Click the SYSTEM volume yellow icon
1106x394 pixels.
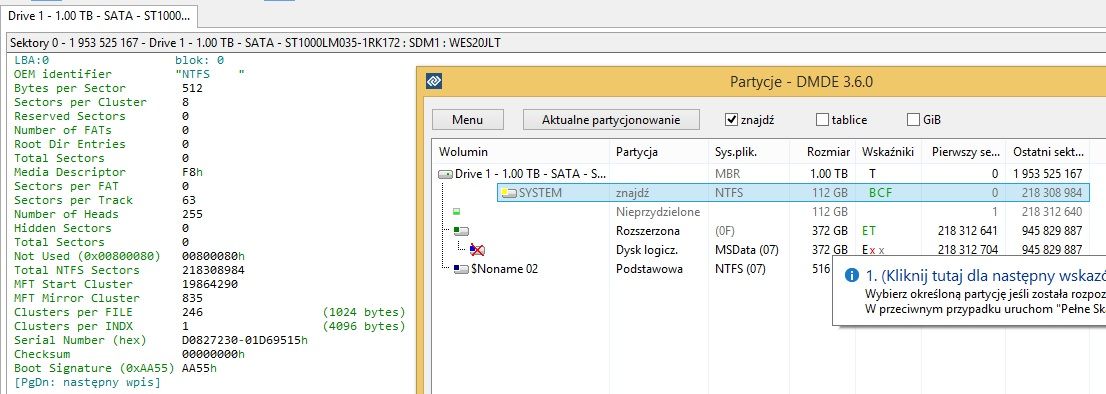(x=509, y=192)
